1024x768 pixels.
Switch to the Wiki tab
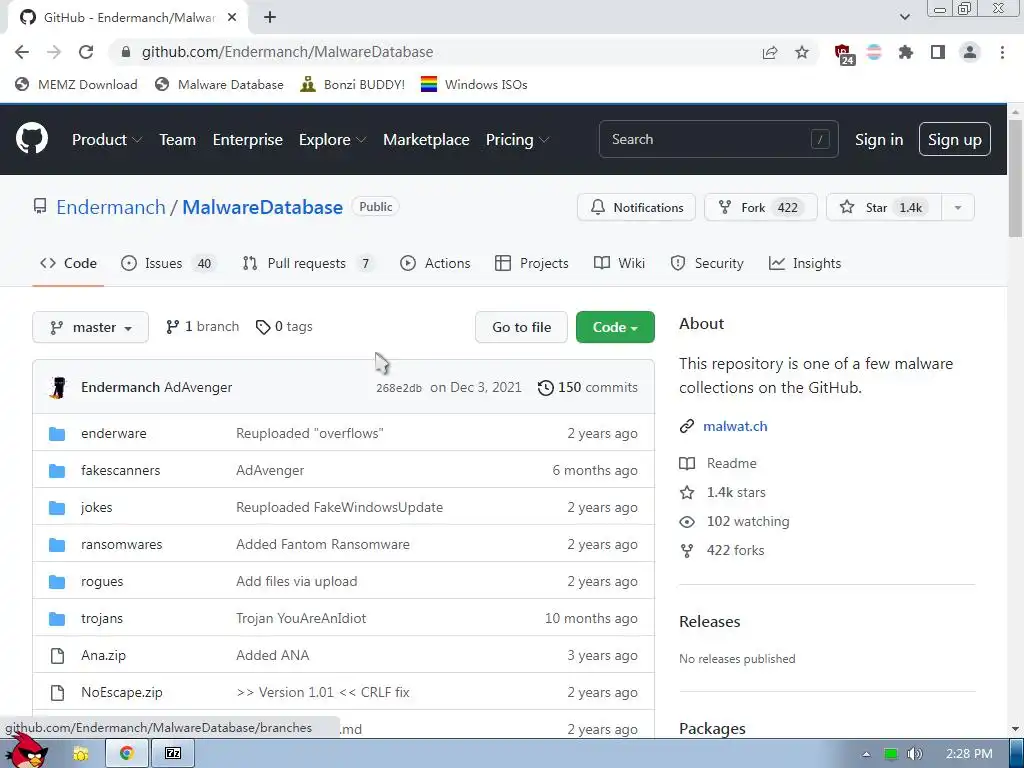point(619,263)
